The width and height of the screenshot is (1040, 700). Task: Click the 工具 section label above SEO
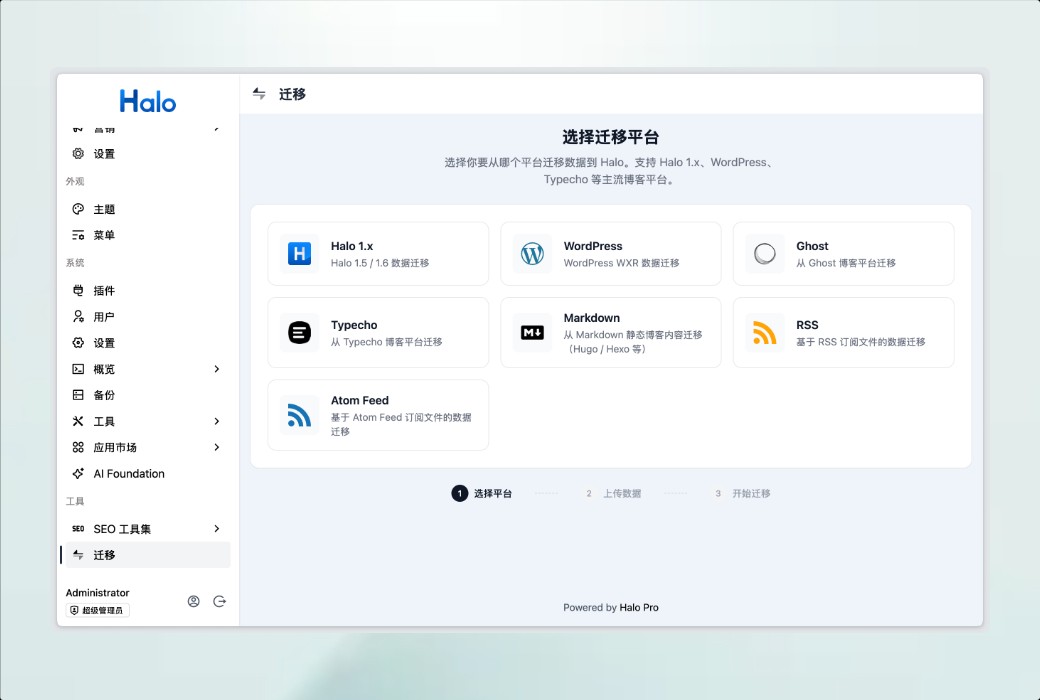75,501
